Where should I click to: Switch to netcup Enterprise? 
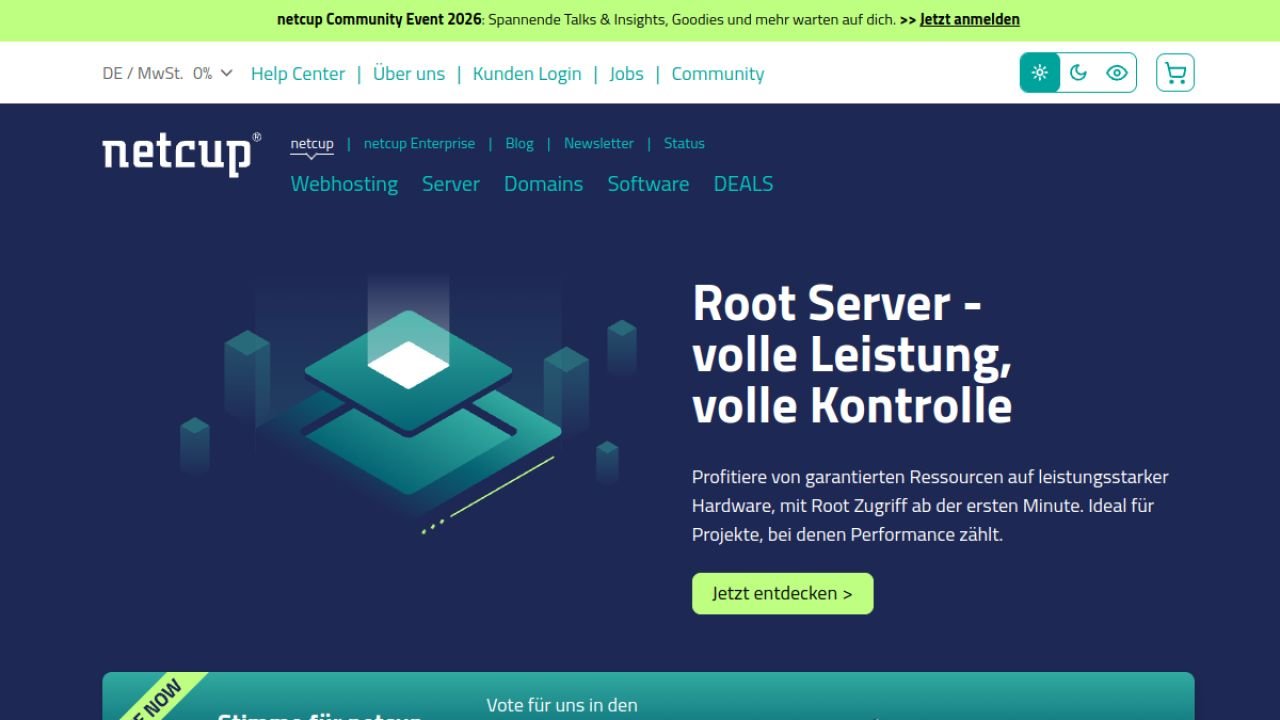click(419, 144)
